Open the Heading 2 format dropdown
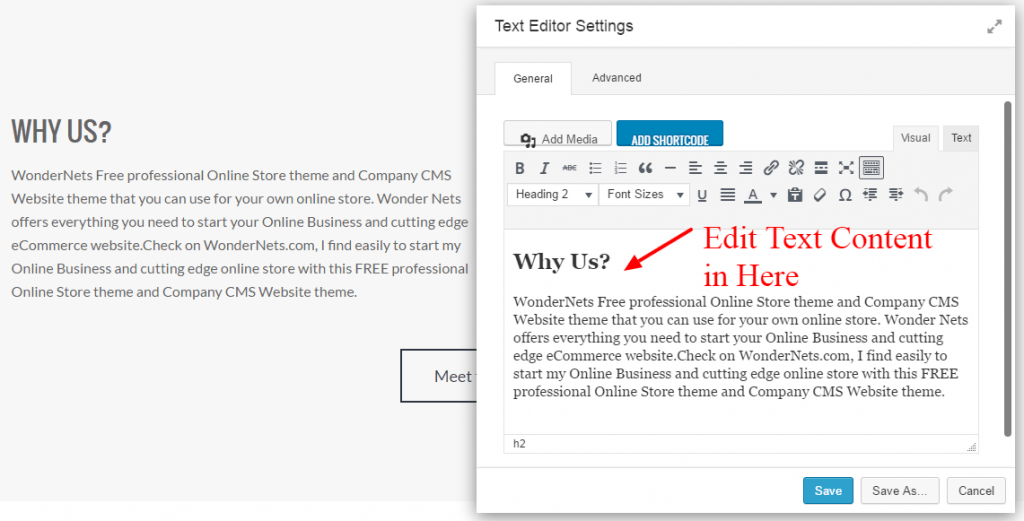Screen dimensions: 1024x521 (554, 194)
